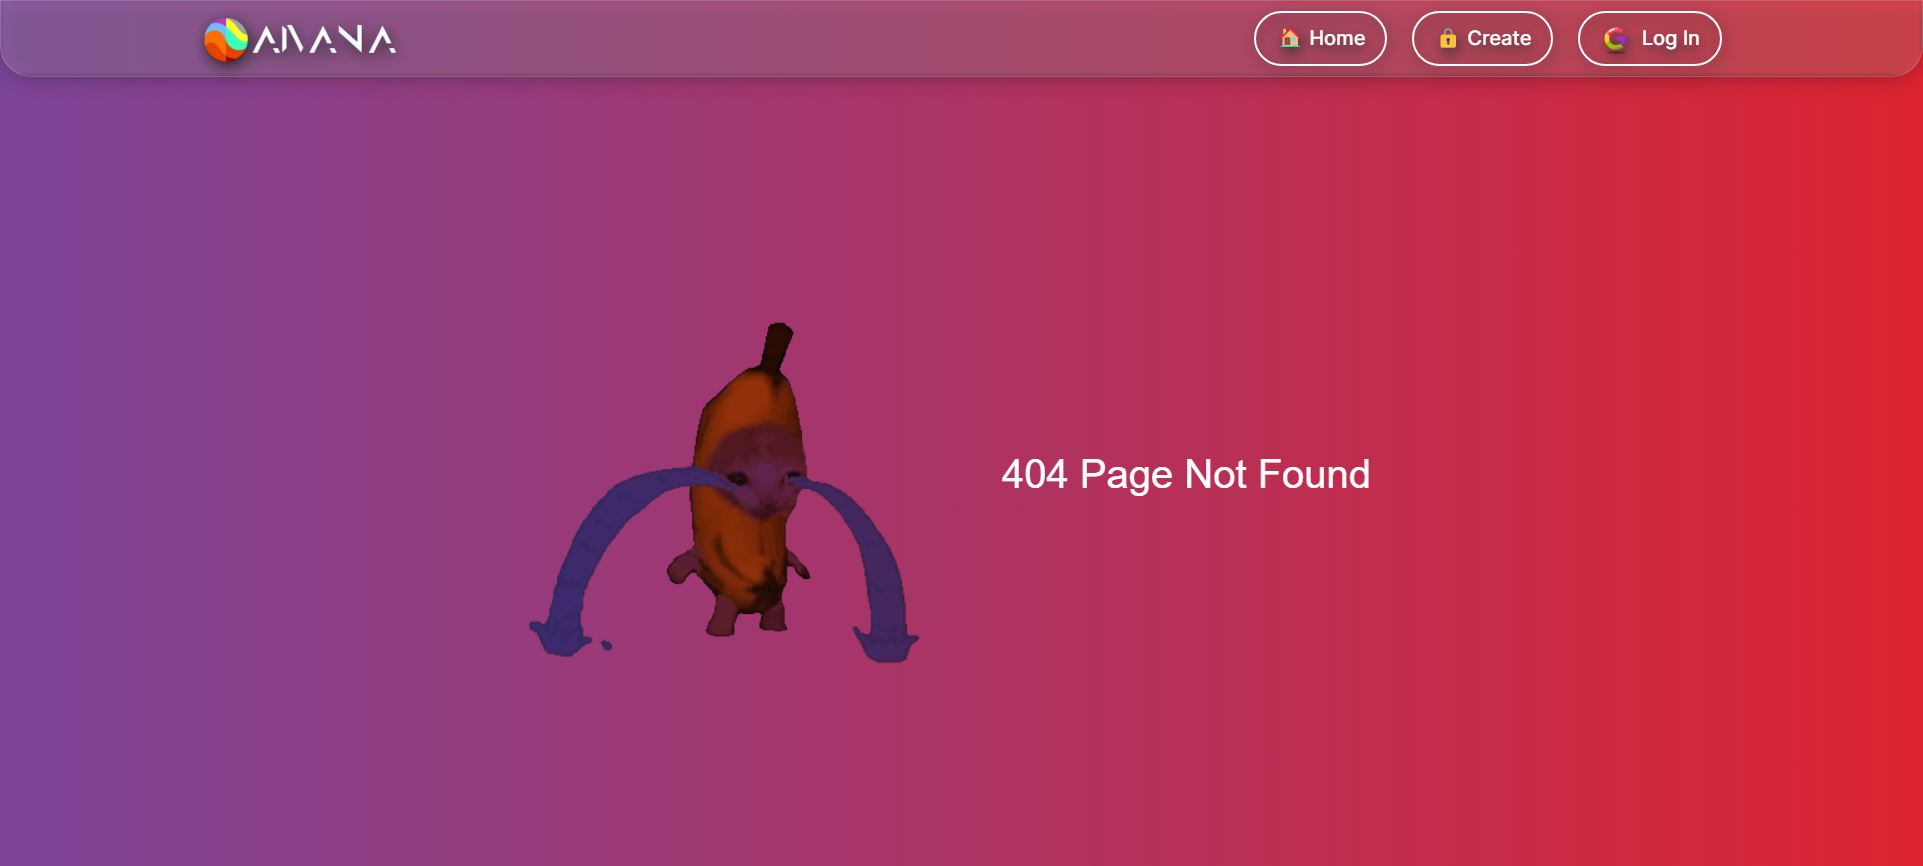Click the Google icon in Log In
Screen dimensions: 1923x866
point(1615,38)
